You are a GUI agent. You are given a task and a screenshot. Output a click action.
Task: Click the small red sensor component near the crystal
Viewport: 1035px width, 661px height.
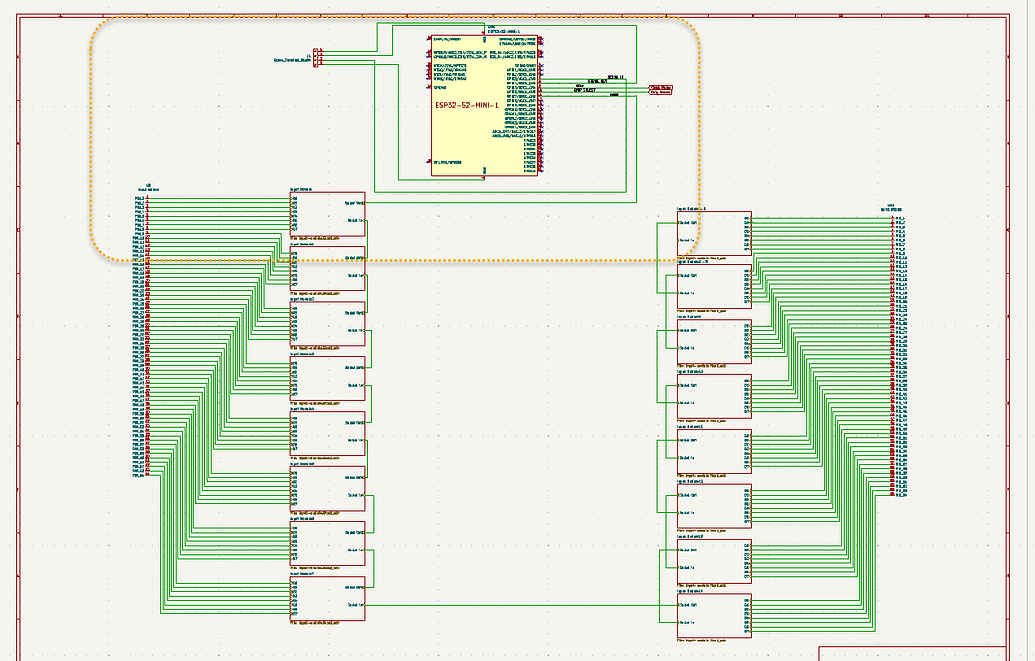663,89
